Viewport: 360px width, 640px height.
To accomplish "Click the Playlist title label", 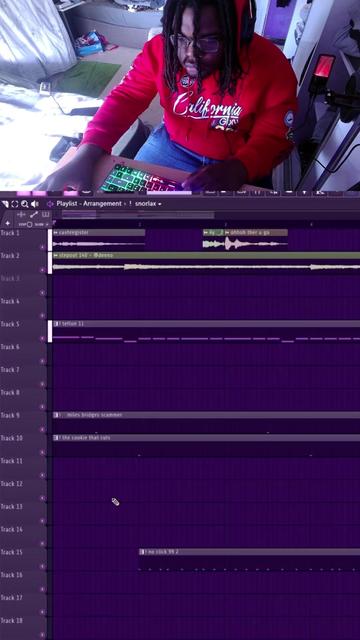I will (66, 204).
